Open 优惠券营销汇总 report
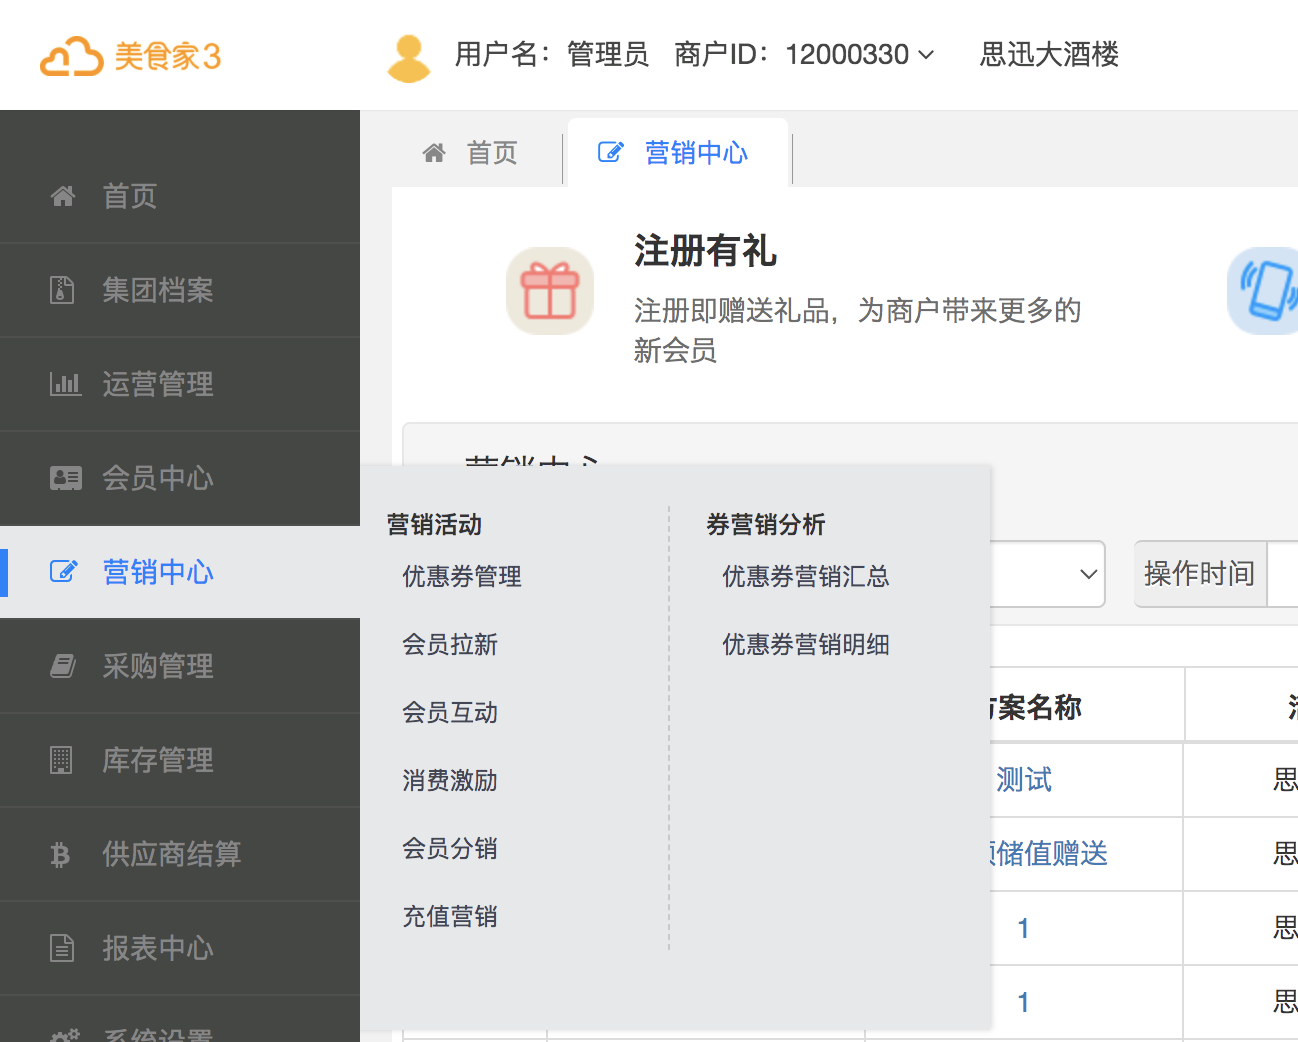Viewport: 1298px width, 1042px height. click(x=806, y=577)
